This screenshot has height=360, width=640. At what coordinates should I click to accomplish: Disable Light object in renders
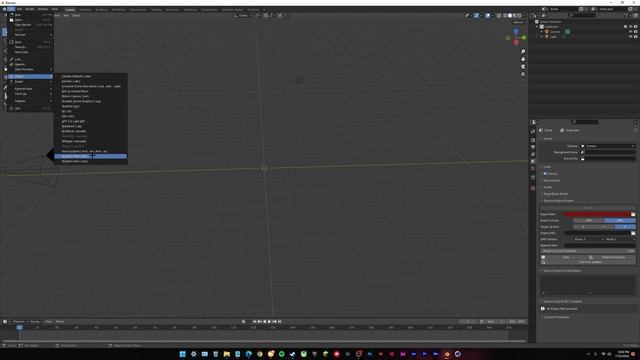click(x=636, y=36)
